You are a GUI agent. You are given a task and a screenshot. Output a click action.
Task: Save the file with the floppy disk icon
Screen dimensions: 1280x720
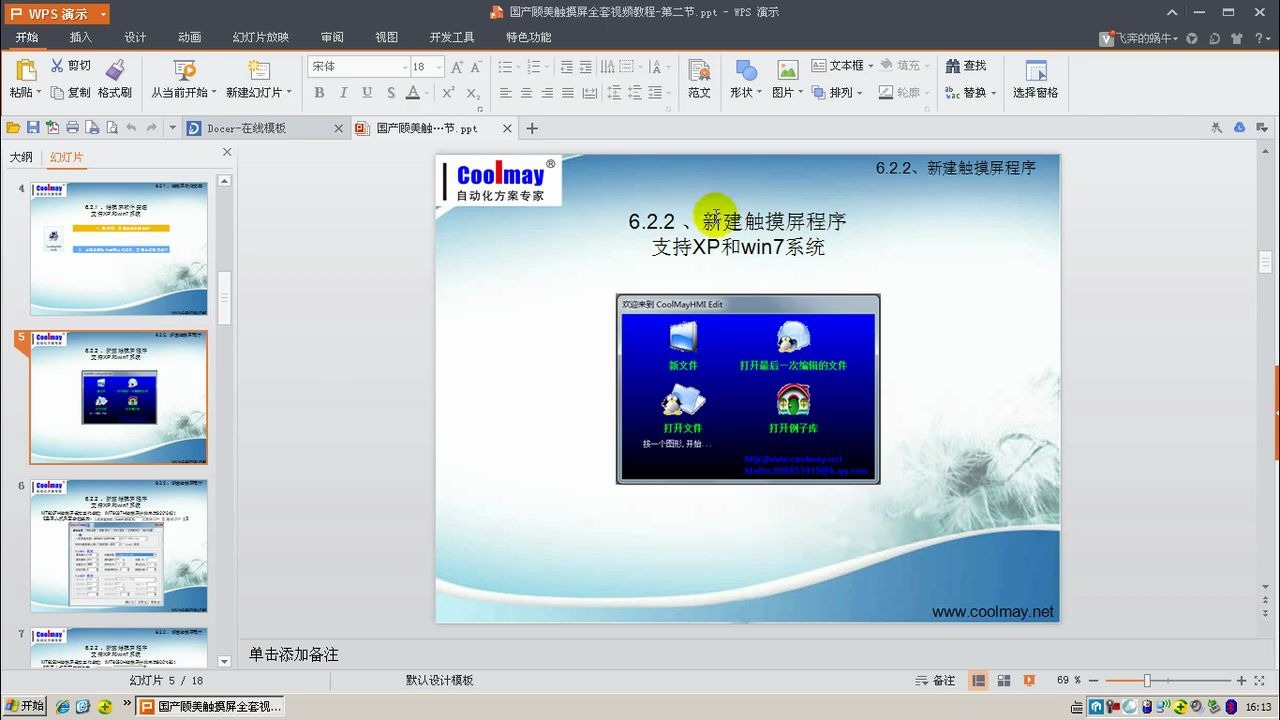33,128
